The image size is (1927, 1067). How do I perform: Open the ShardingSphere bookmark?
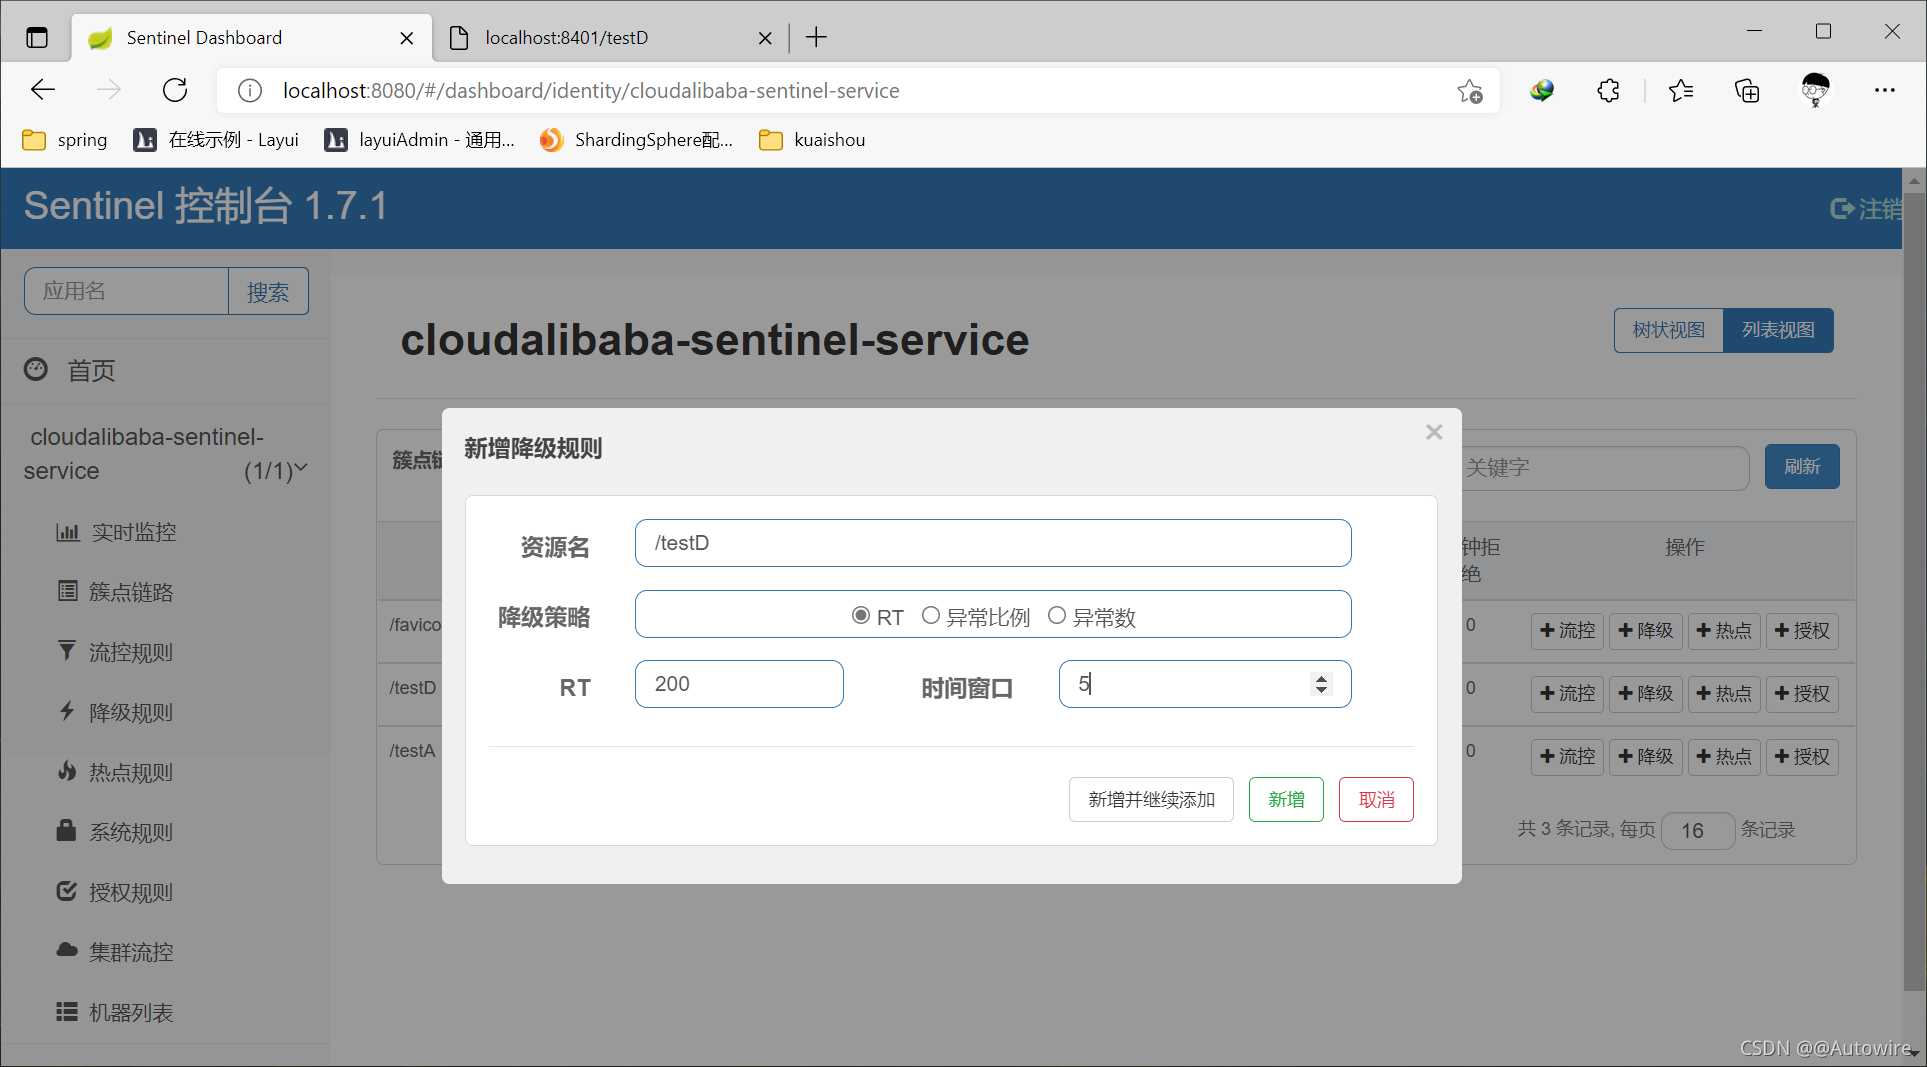click(637, 140)
